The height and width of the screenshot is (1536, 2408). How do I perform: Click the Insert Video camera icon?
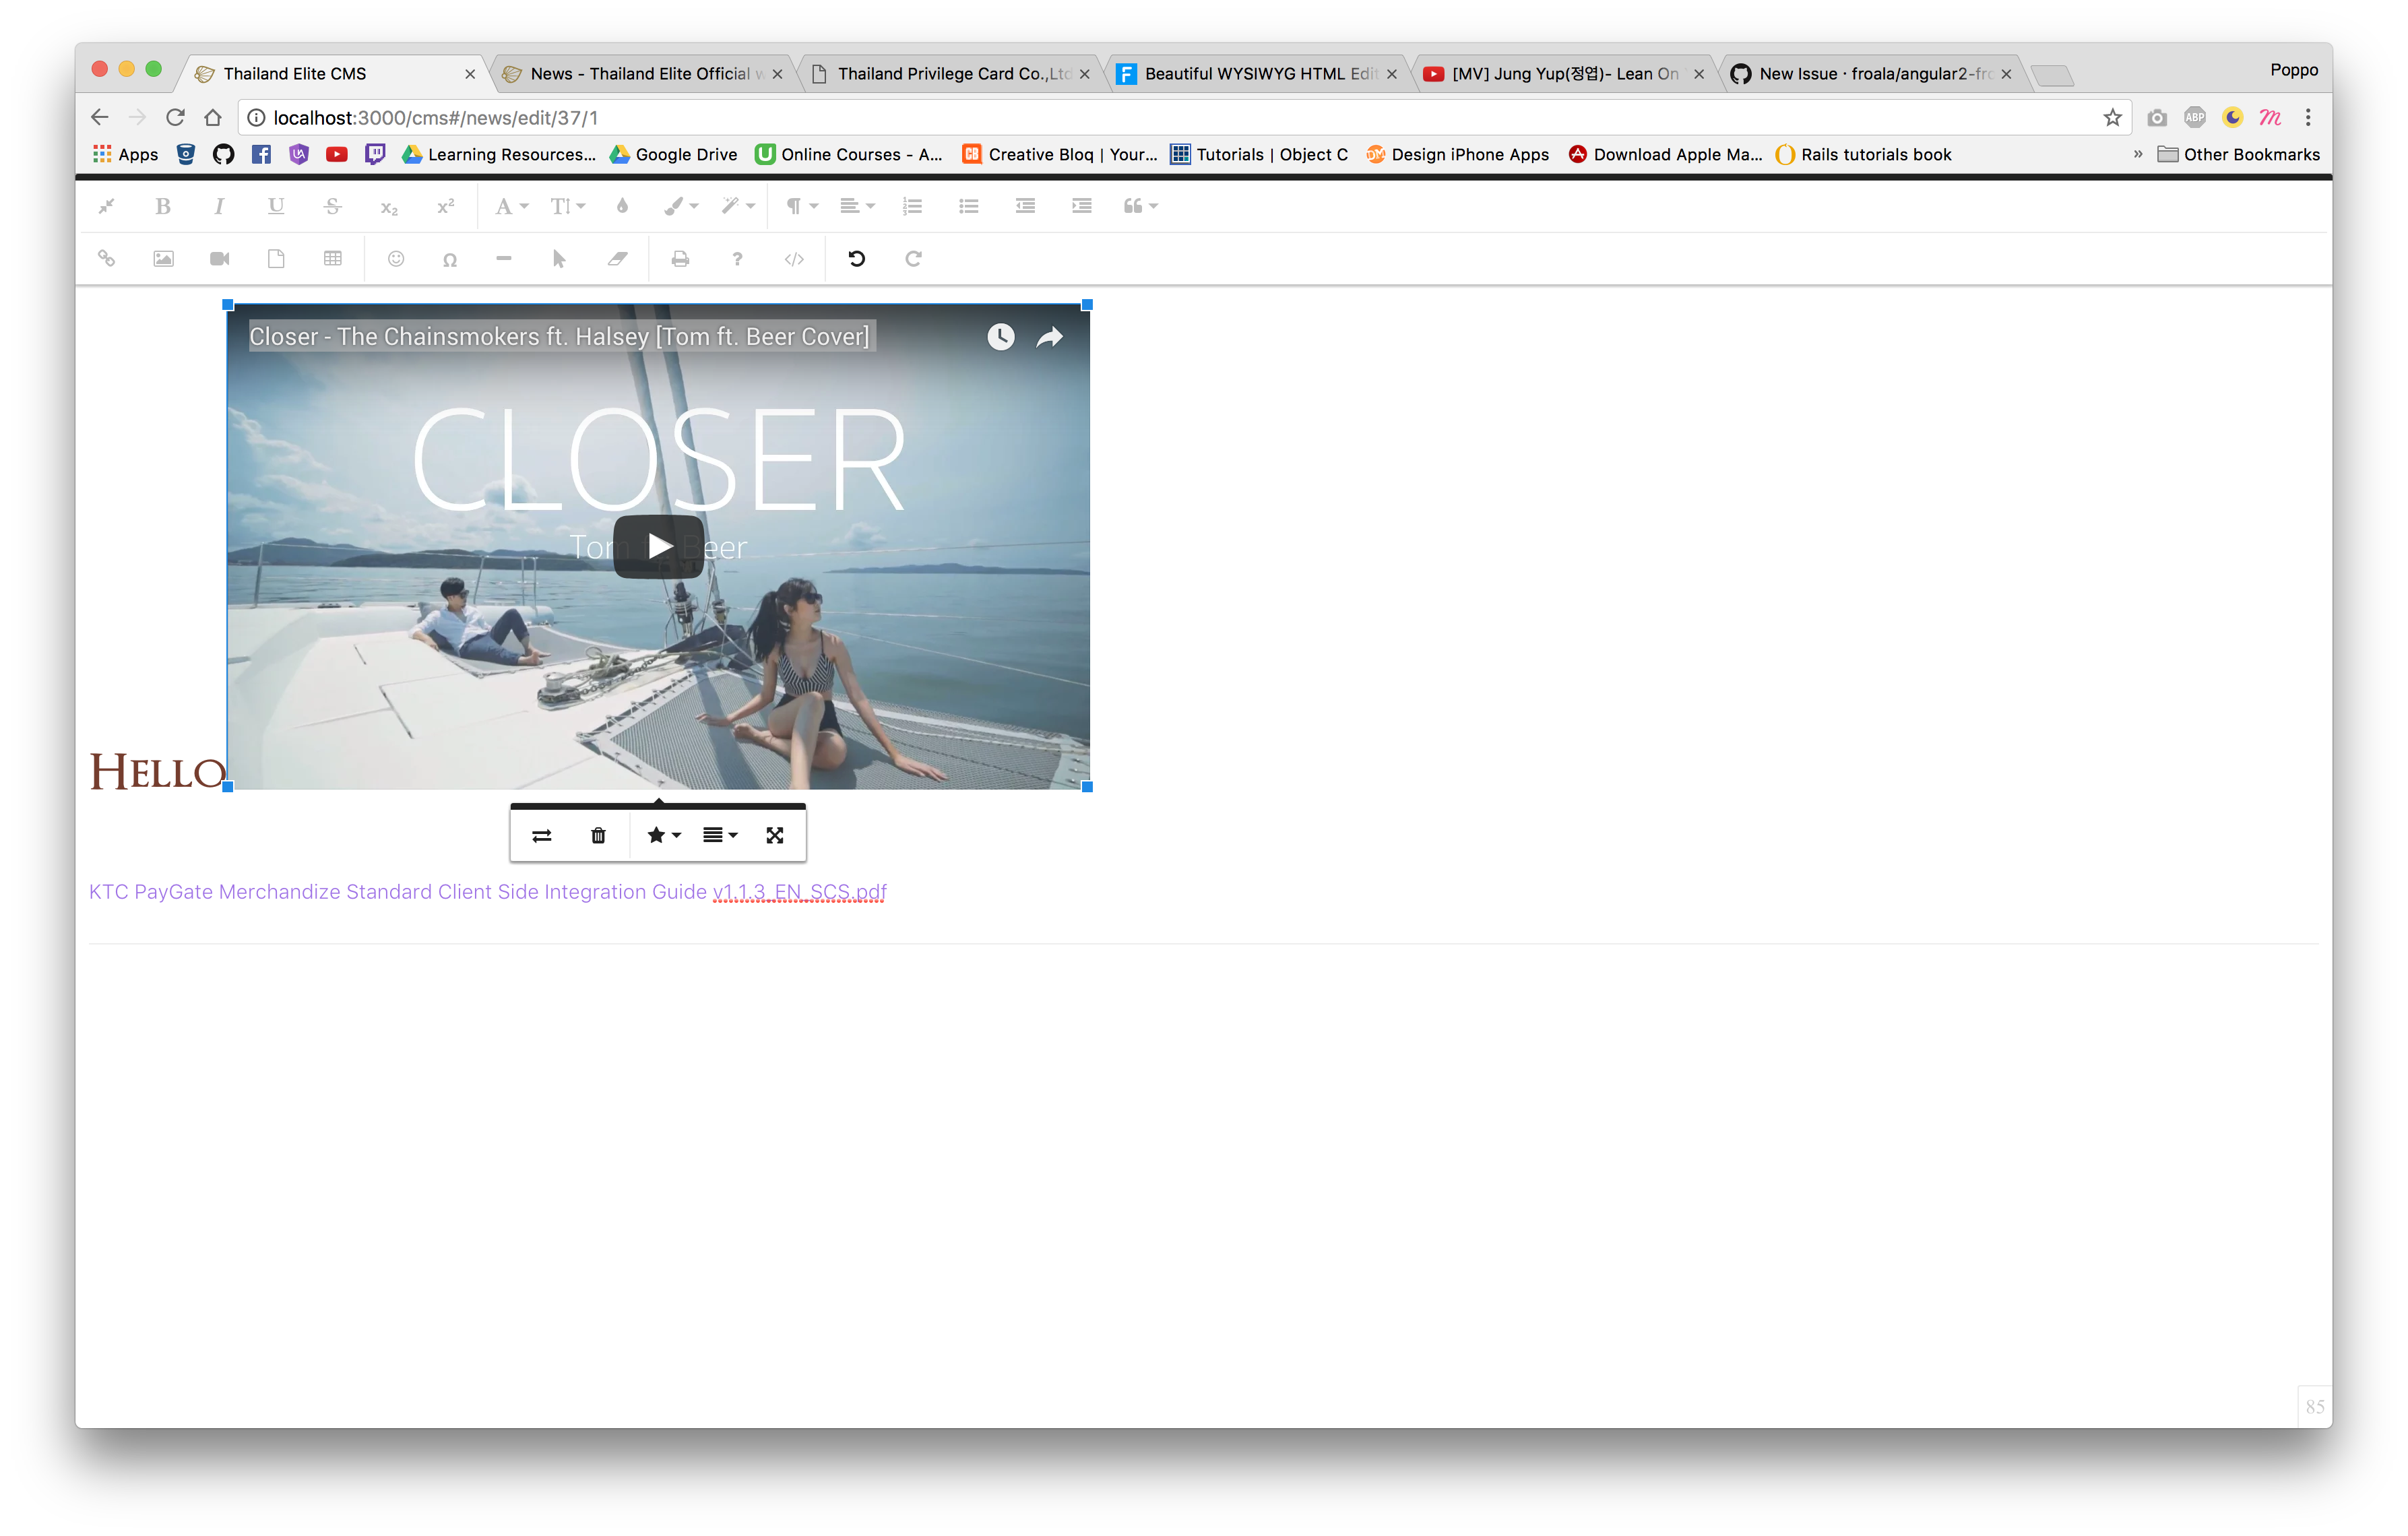pos(220,259)
